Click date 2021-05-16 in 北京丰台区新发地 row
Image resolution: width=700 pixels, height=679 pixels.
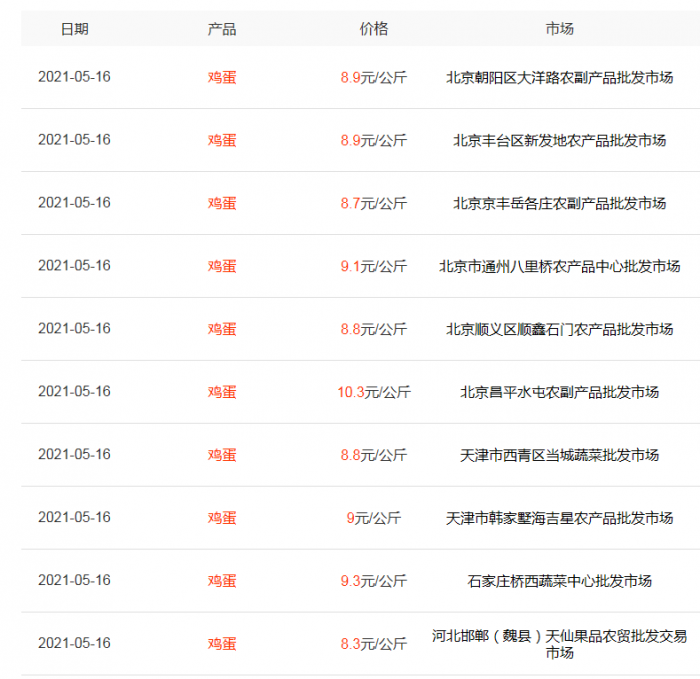[74, 140]
